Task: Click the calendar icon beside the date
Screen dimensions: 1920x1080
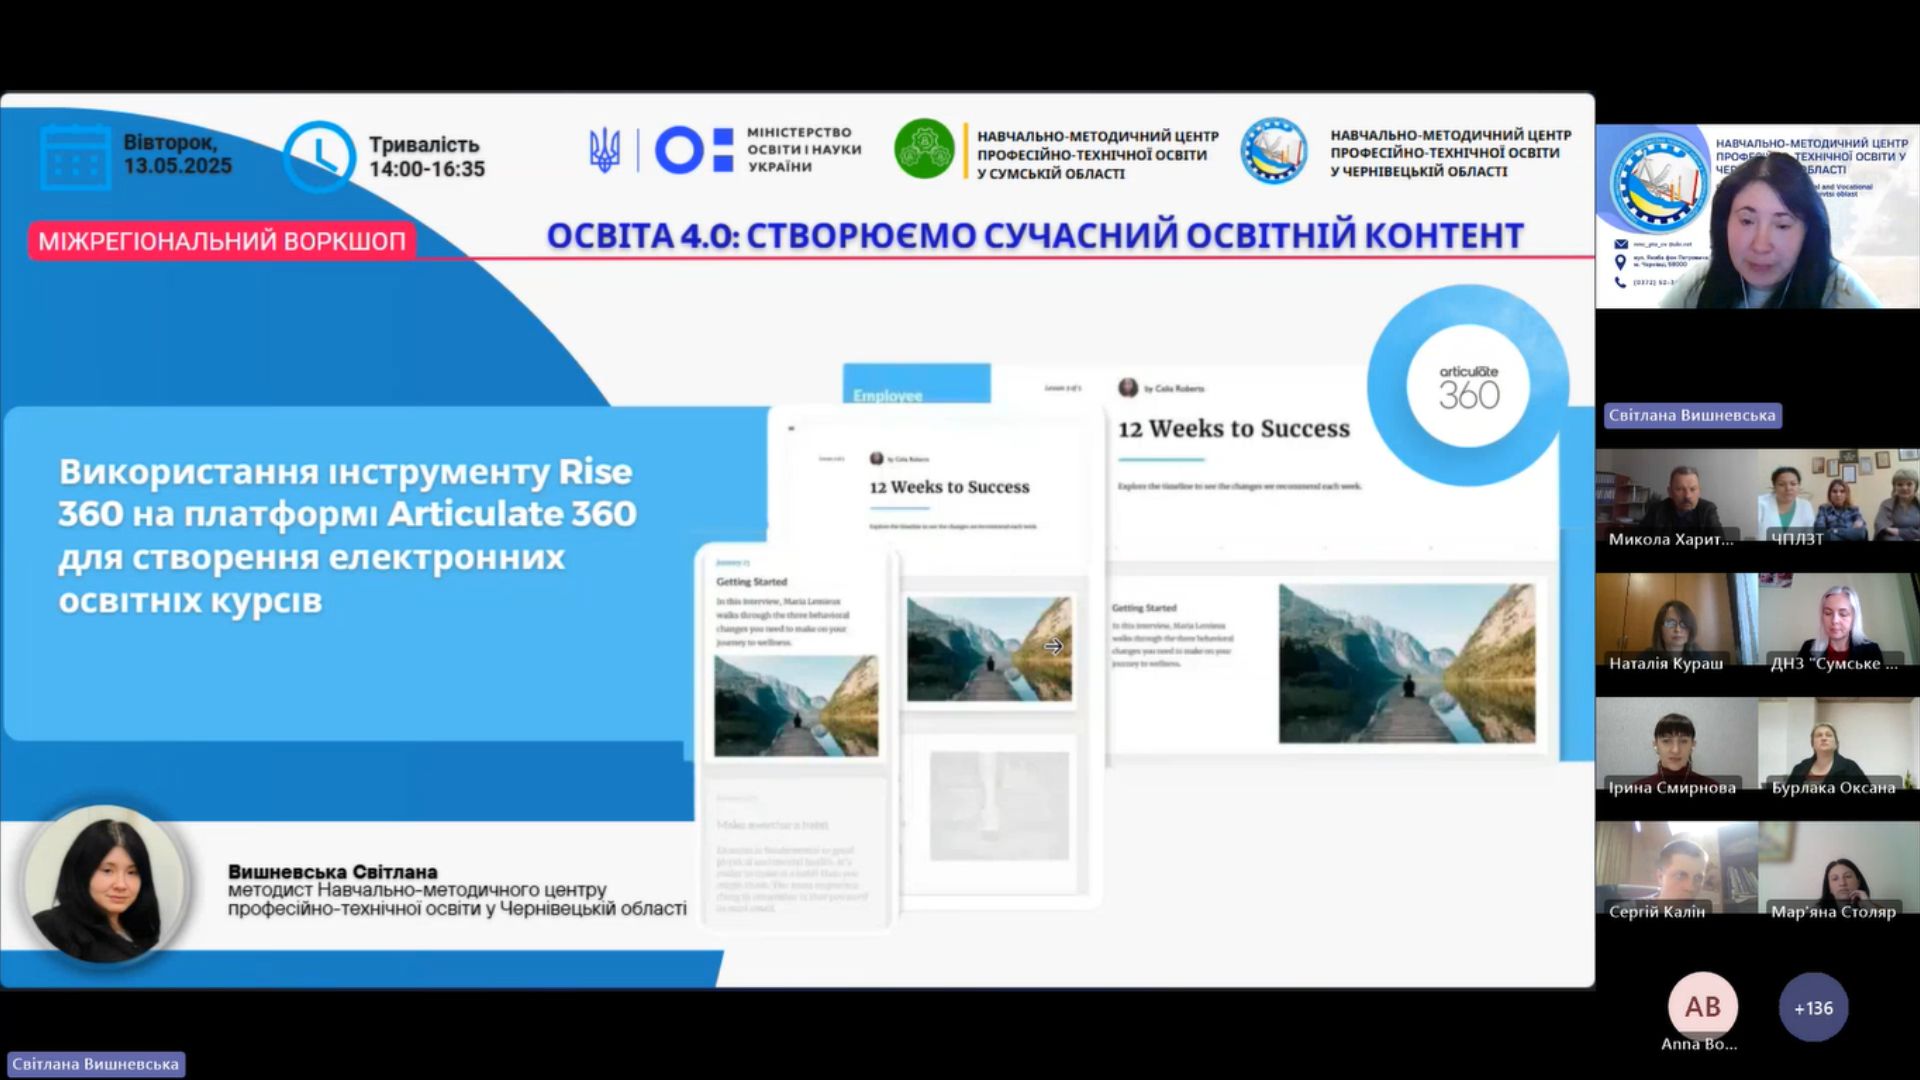Action: click(75, 157)
